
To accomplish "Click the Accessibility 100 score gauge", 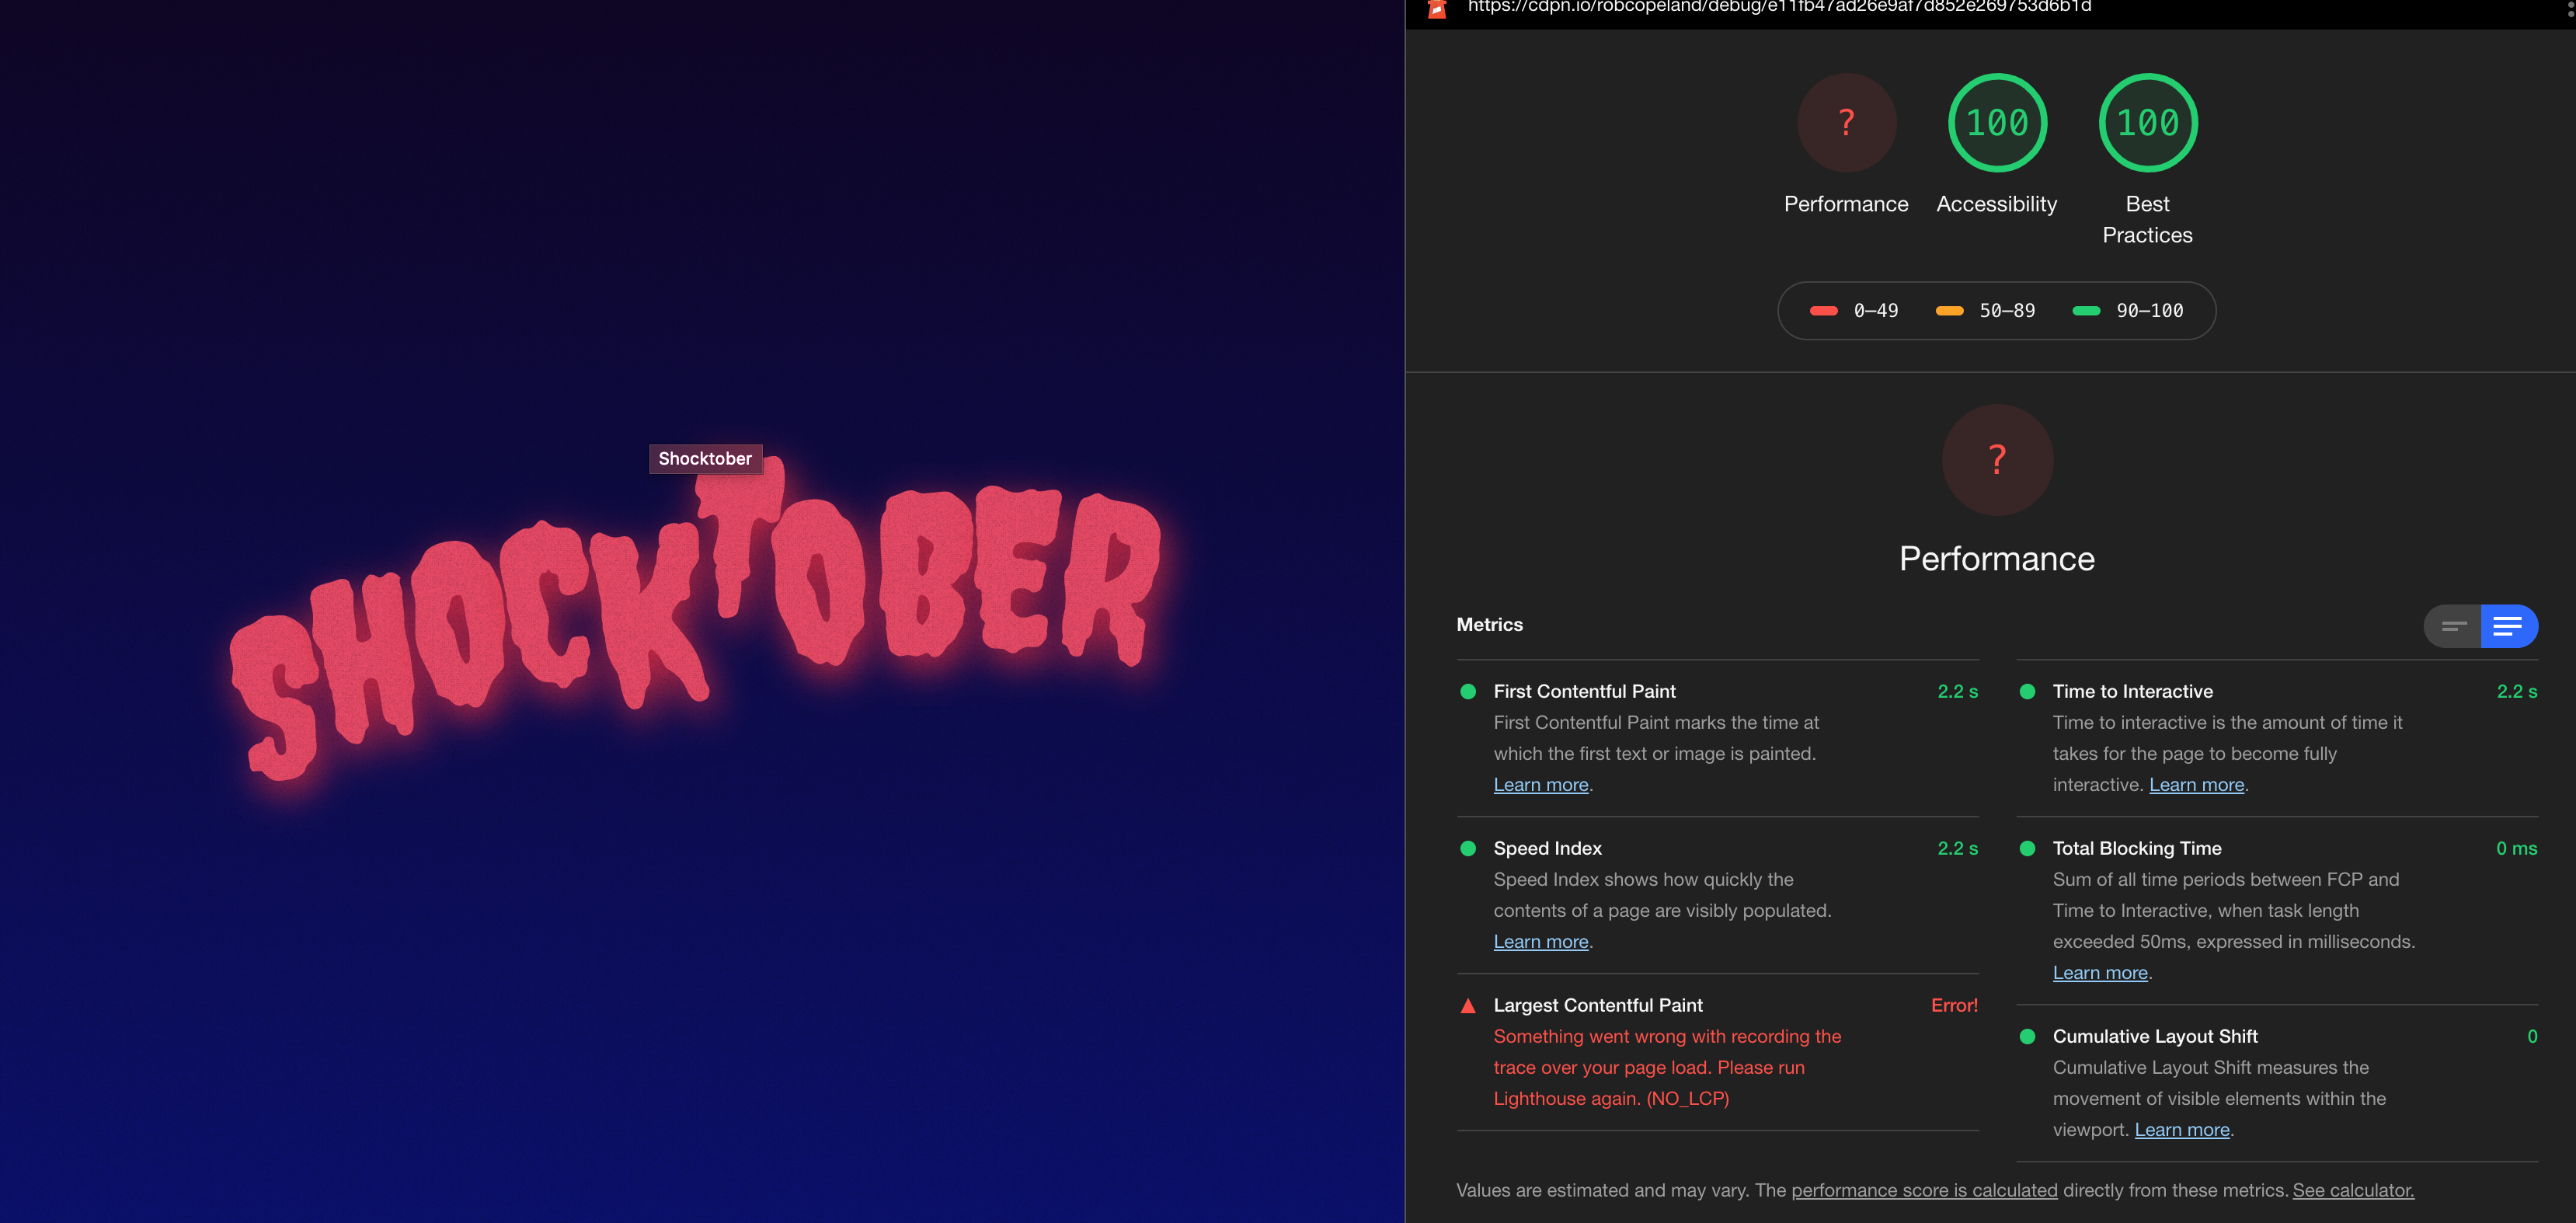I will pyautogui.click(x=1997, y=122).
